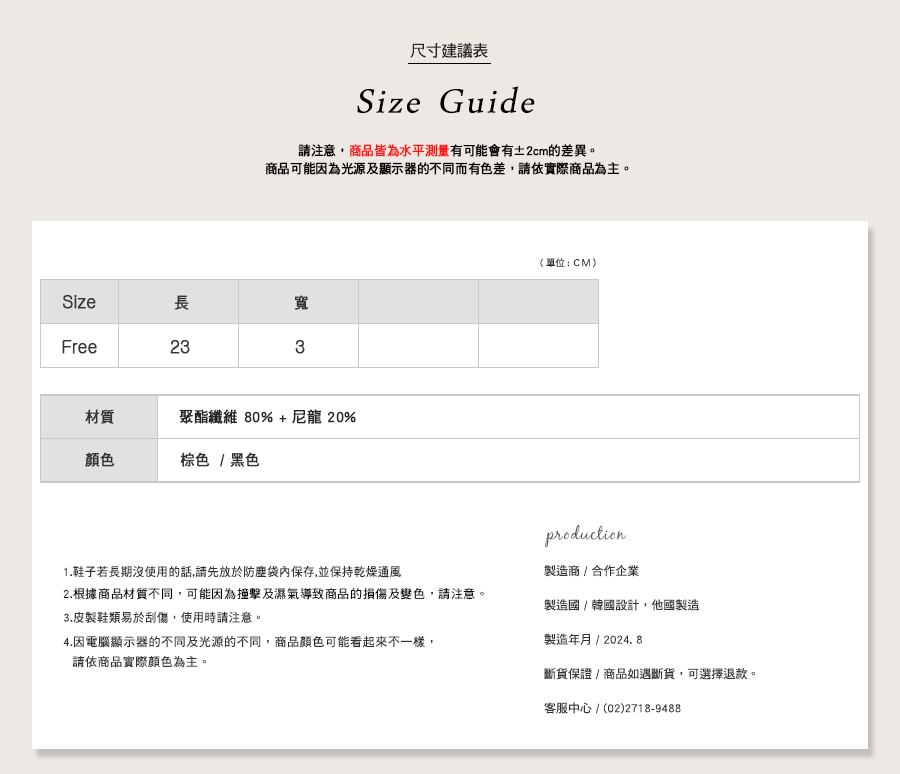Image resolution: width=900 pixels, height=774 pixels.
Task: Click the production script heading
Action: coord(586,535)
